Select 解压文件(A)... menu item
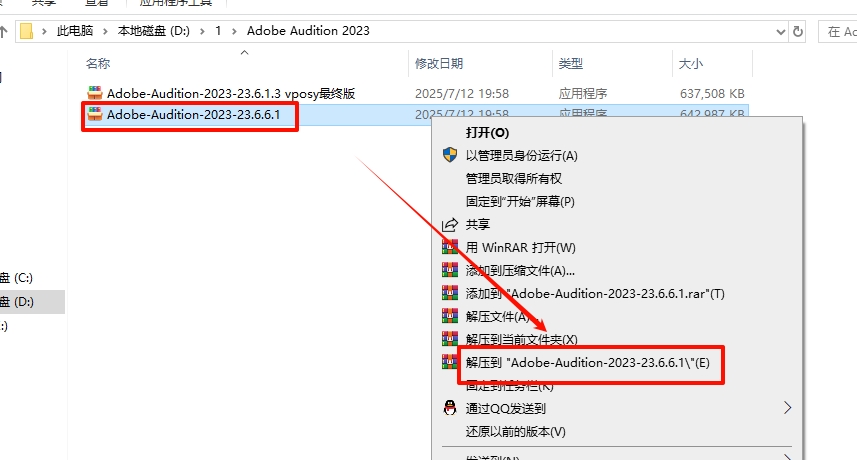Image resolution: width=857 pixels, height=460 pixels. pyautogui.click(x=617, y=316)
